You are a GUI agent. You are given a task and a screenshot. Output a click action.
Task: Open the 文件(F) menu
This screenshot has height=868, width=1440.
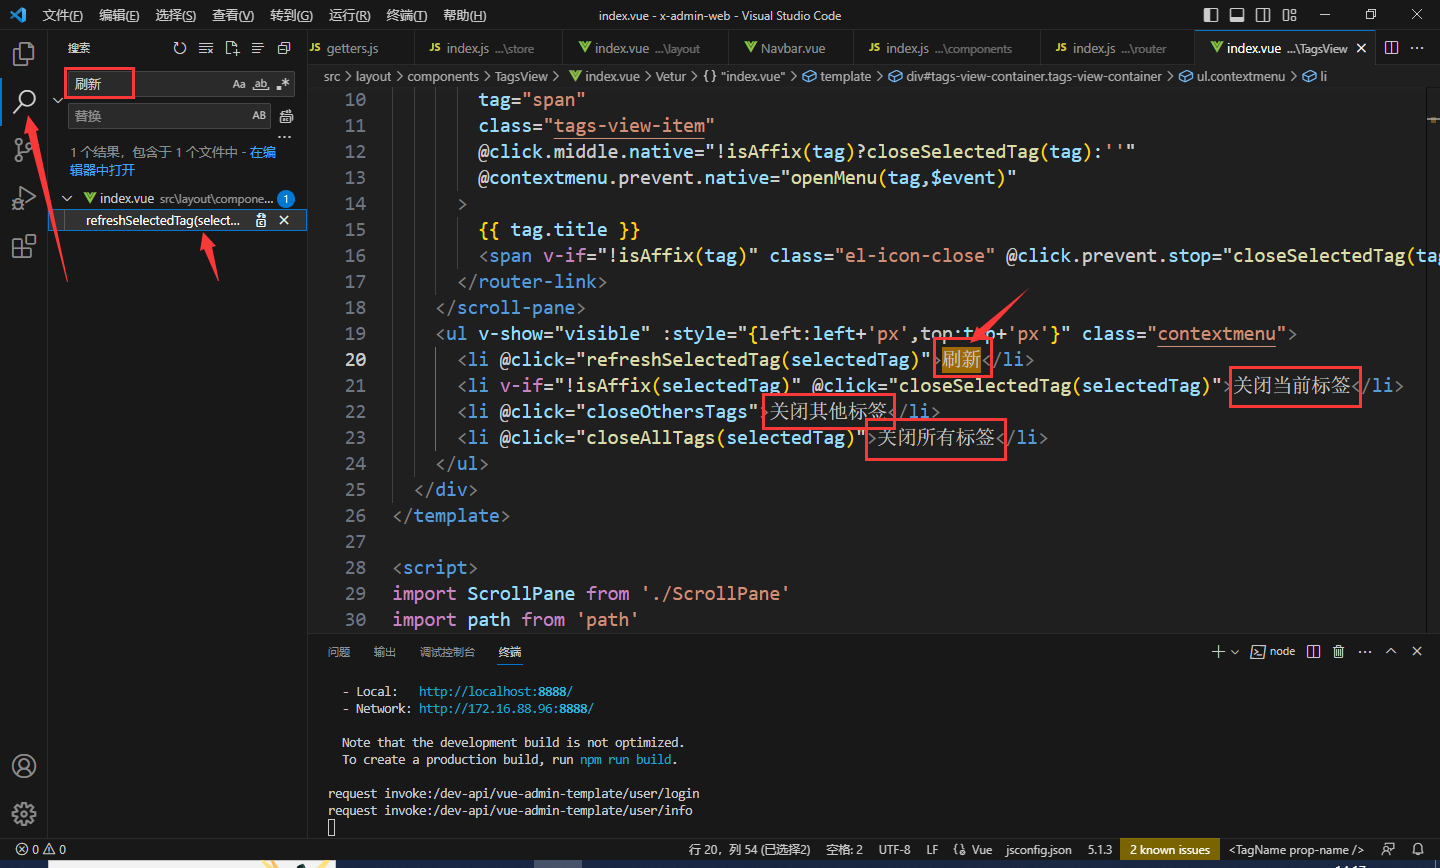click(62, 15)
